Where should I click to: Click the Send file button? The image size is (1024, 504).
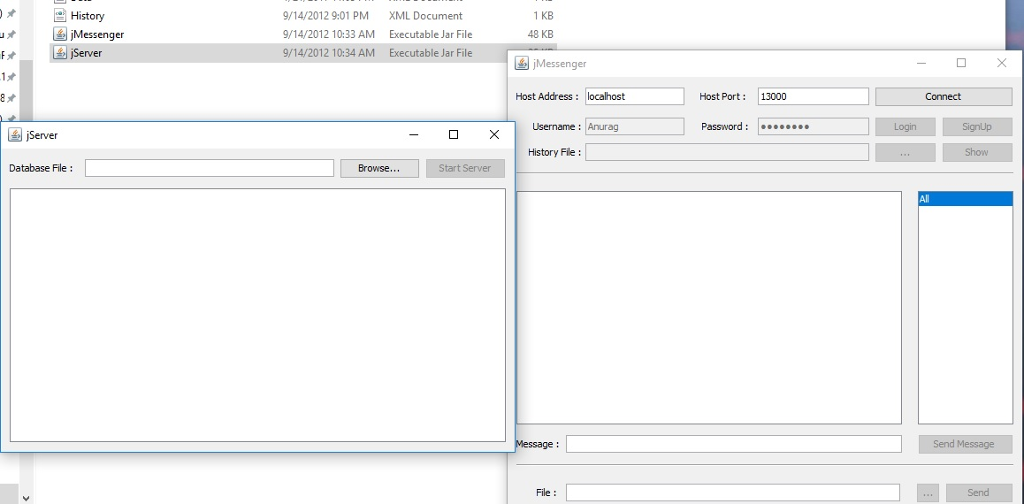[x=978, y=492]
